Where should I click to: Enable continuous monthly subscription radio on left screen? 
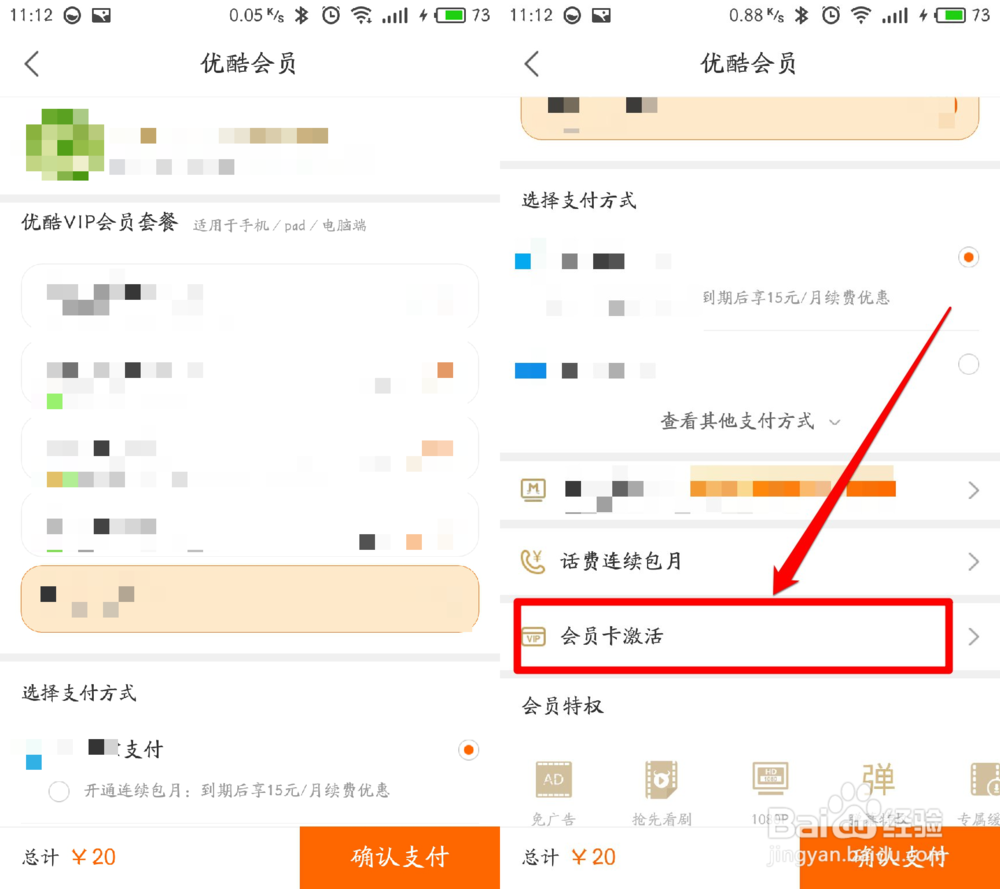pyautogui.click(x=59, y=791)
